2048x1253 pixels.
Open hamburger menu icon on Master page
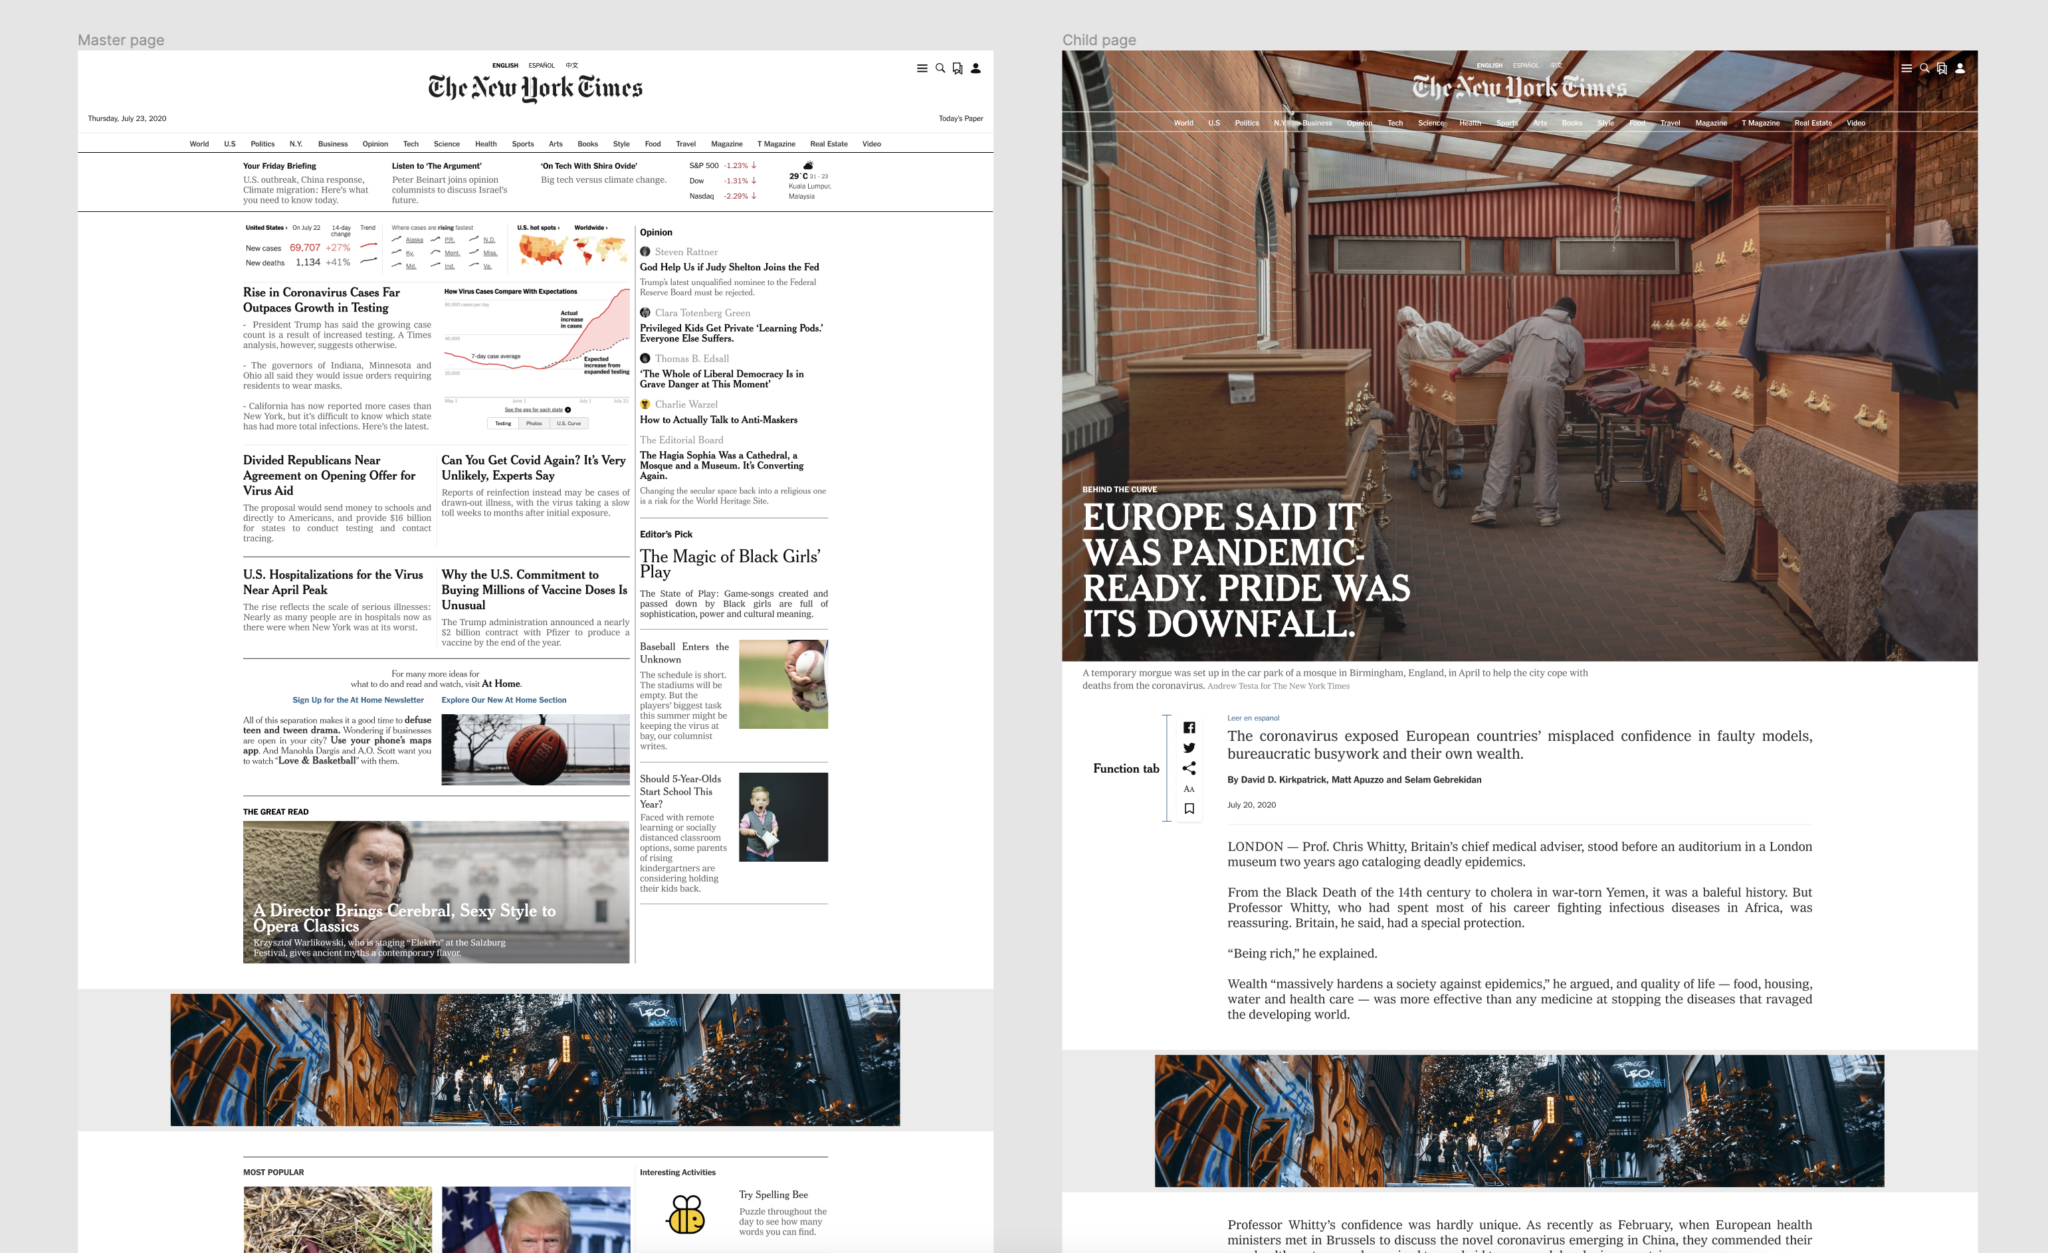[x=922, y=69]
